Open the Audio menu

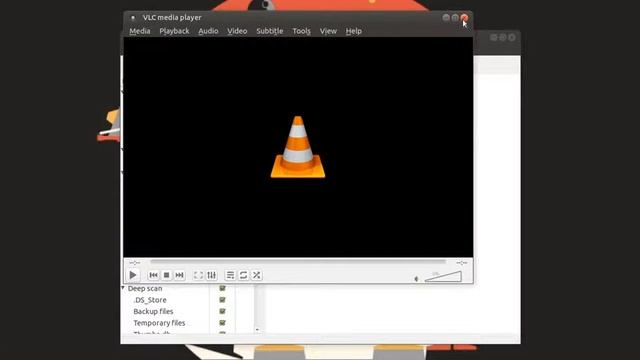[208, 31]
